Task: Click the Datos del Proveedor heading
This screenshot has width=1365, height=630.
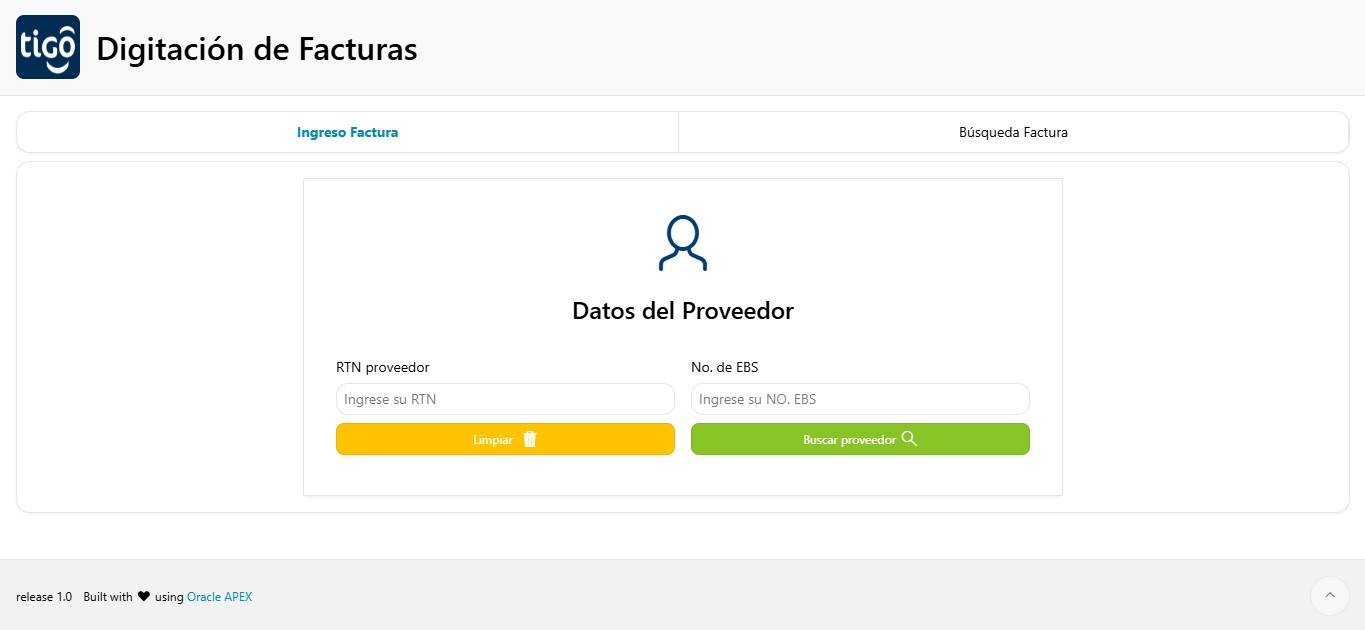Action: tap(683, 310)
